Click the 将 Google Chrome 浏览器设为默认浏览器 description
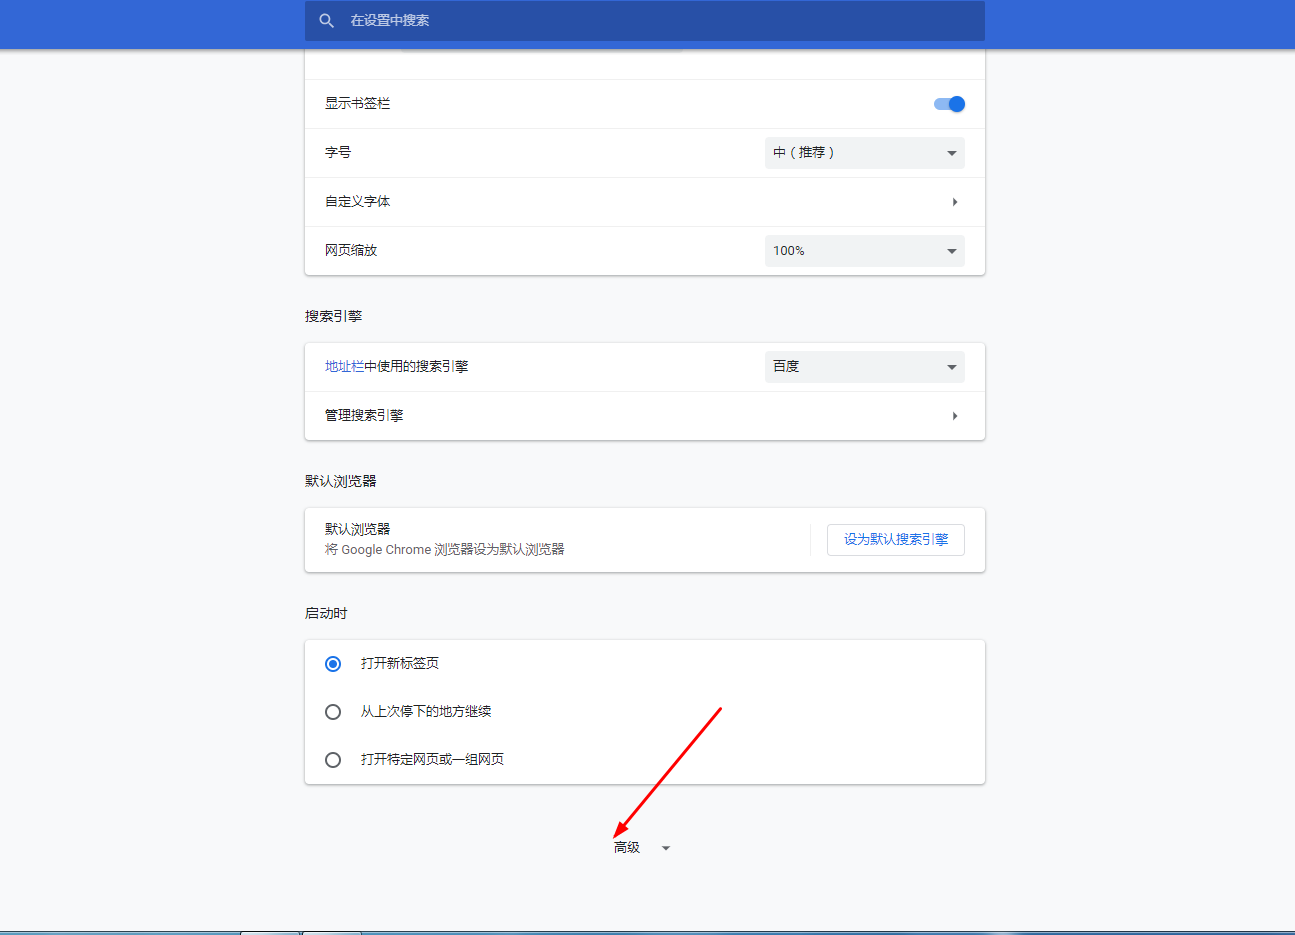 click(445, 550)
